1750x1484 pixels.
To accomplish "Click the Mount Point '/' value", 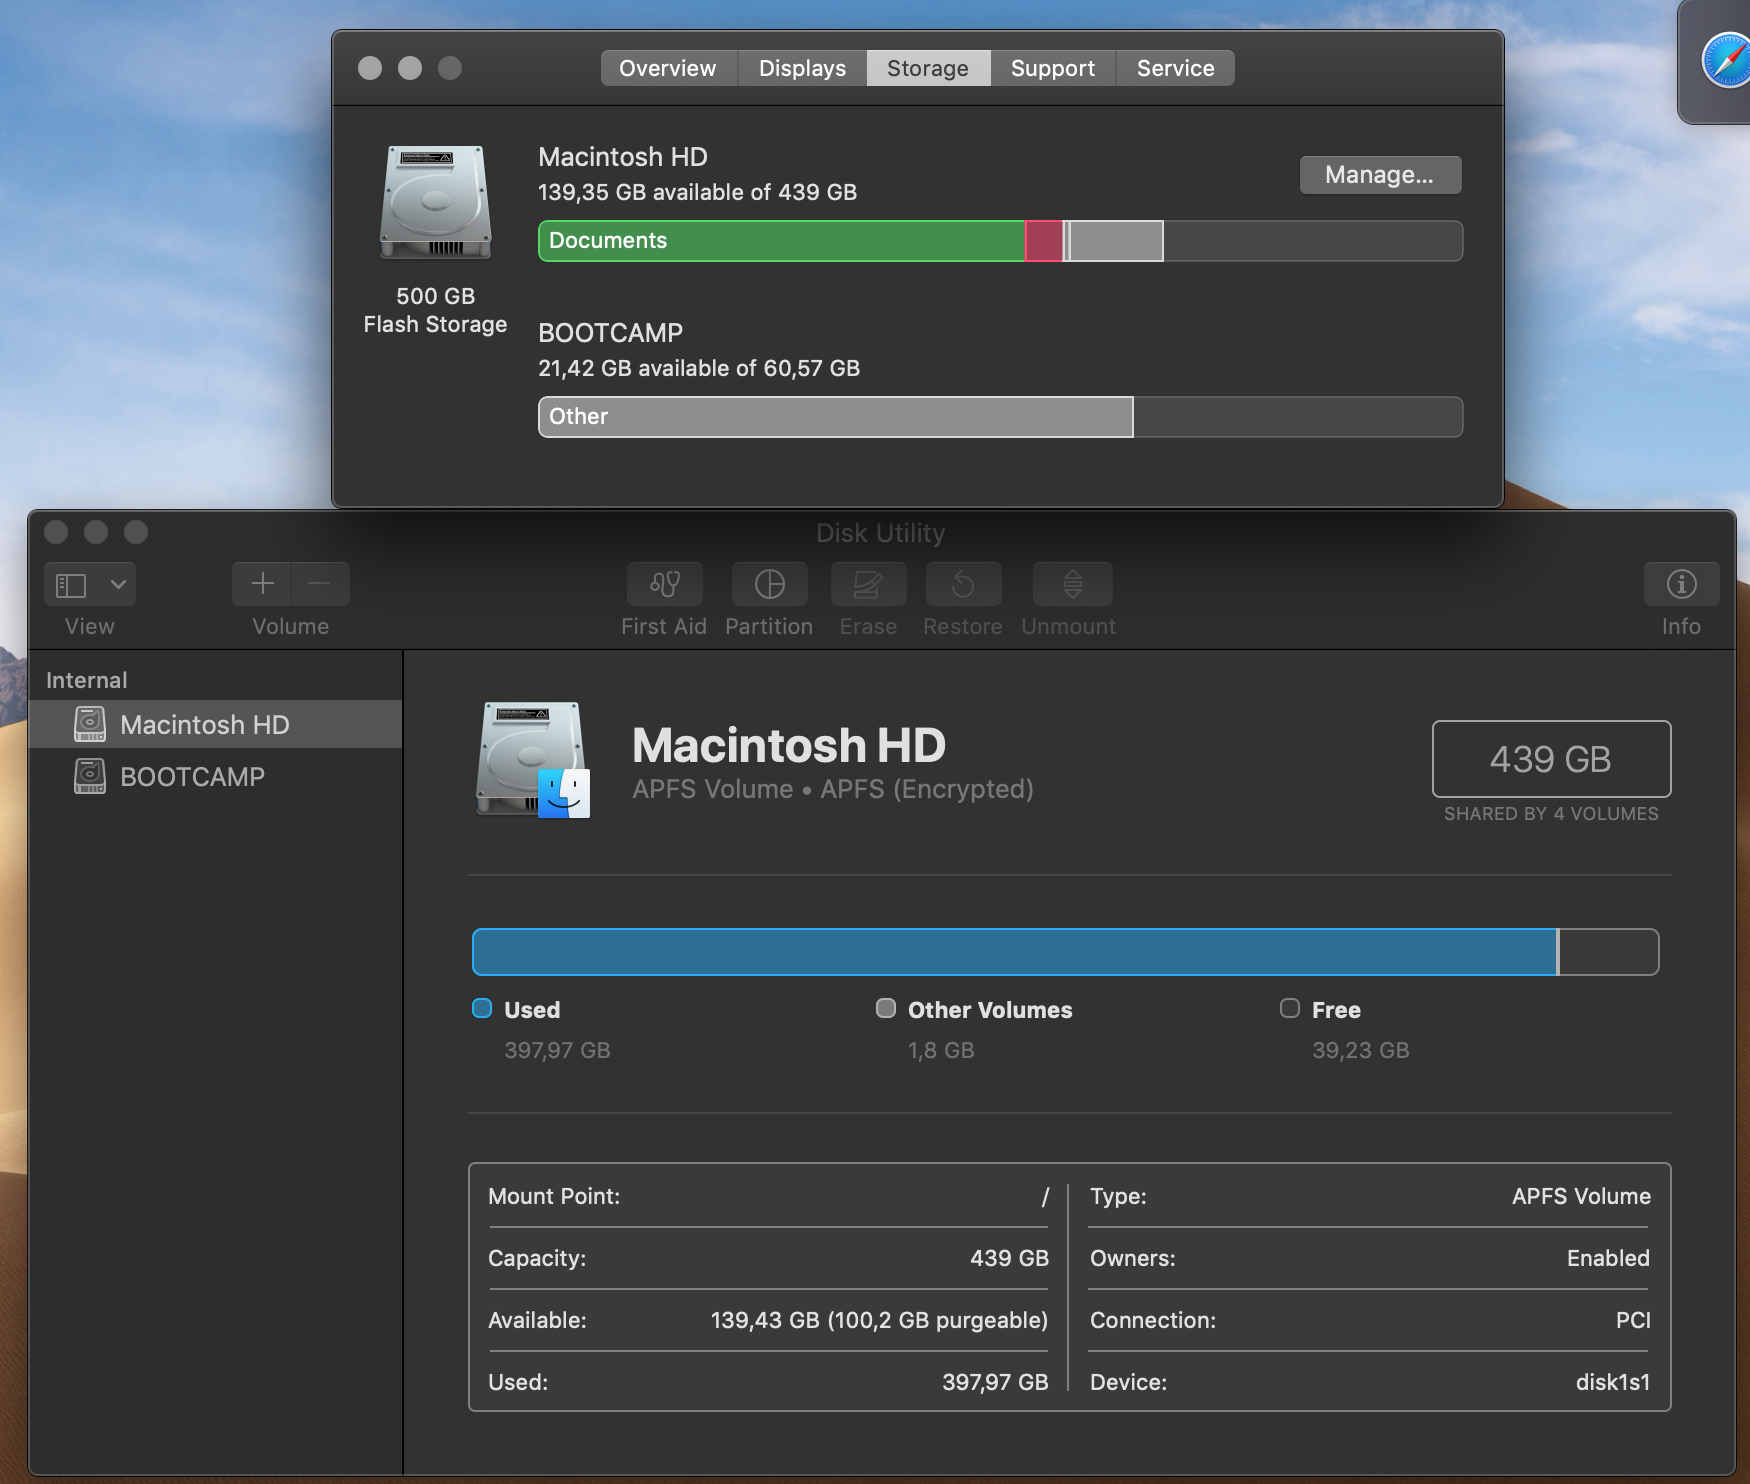I will coord(1045,1196).
